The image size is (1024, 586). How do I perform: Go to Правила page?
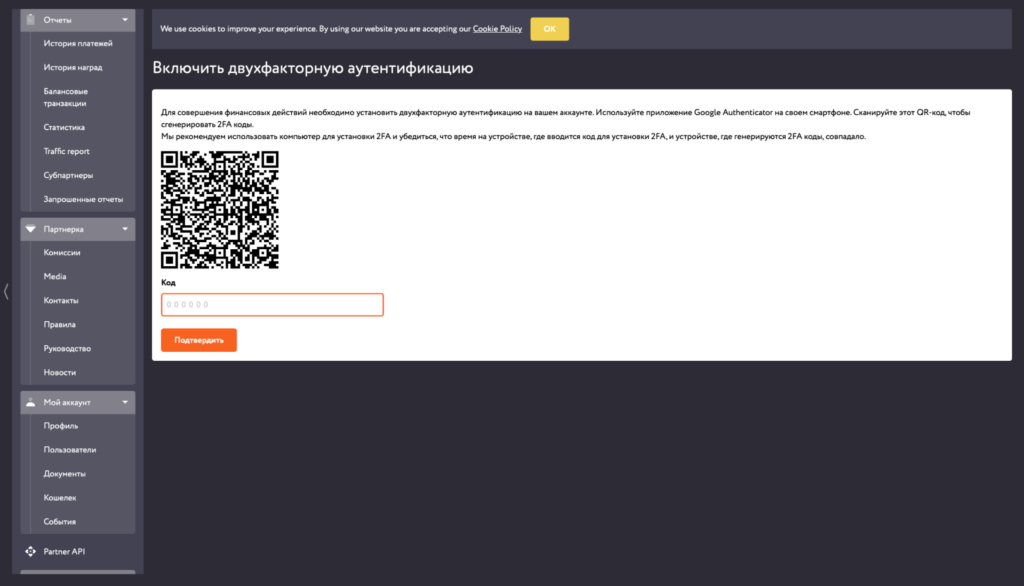pyautogui.click(x=59, y=324)
